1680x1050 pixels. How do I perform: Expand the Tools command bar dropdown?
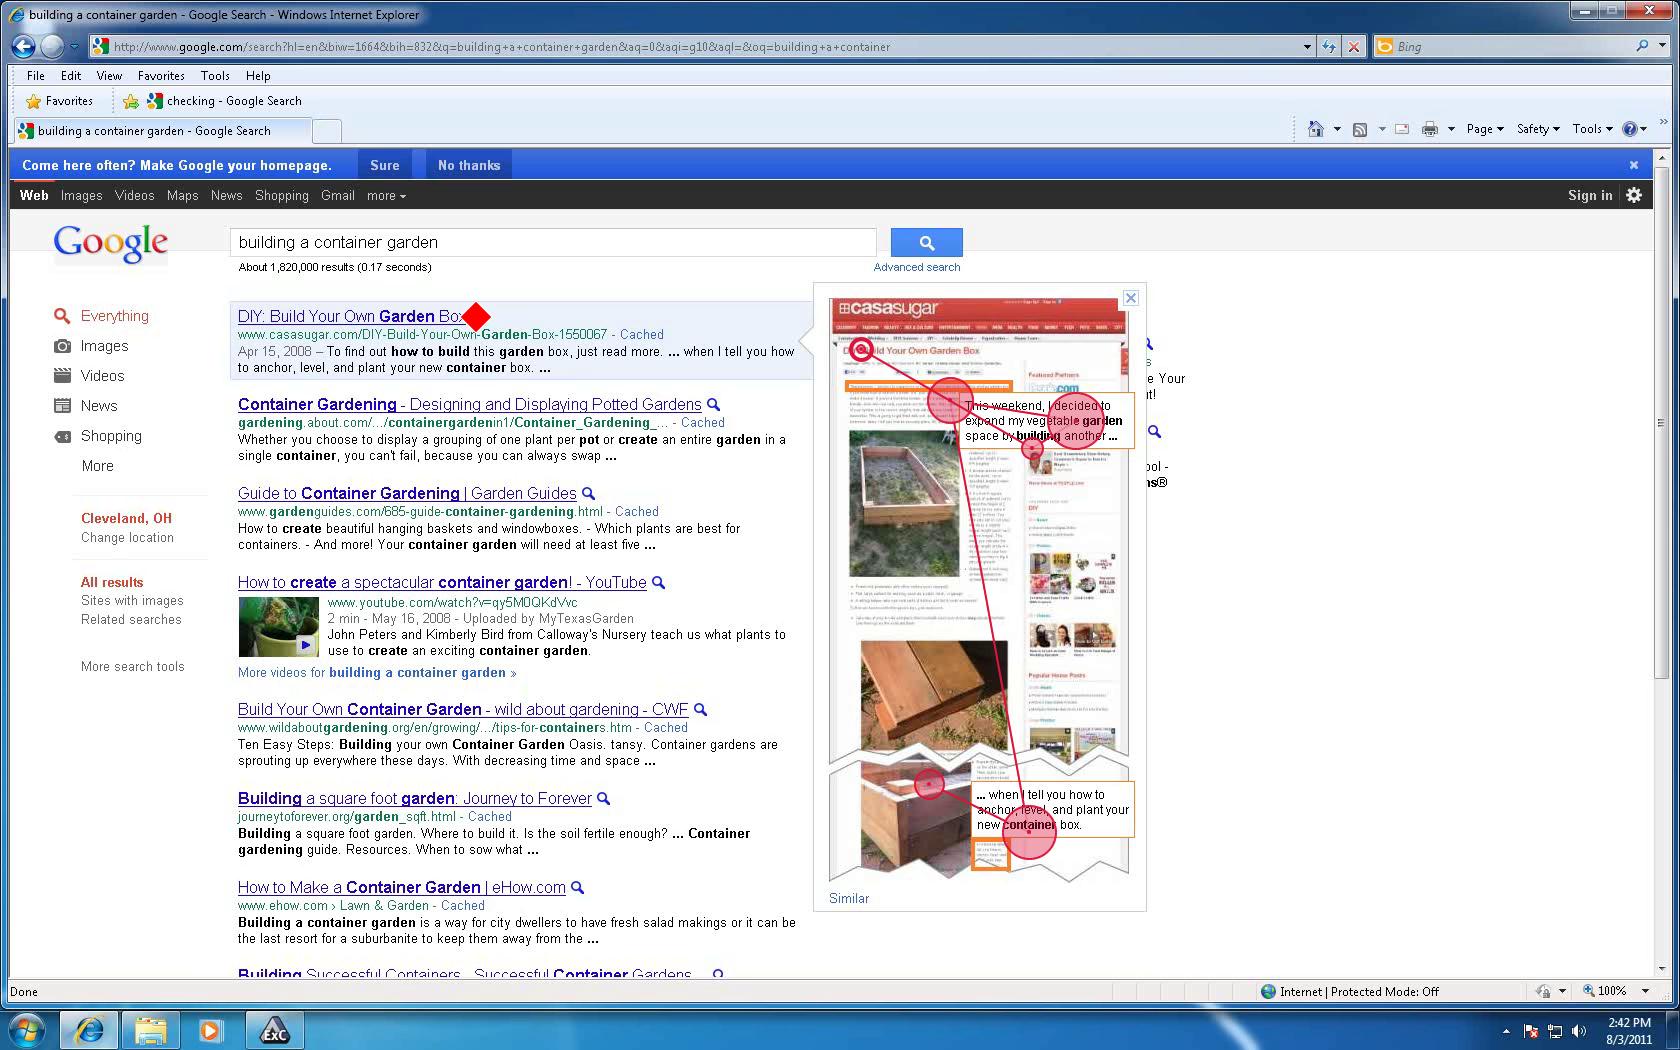pyautogui.click(x=1593, y=129)
